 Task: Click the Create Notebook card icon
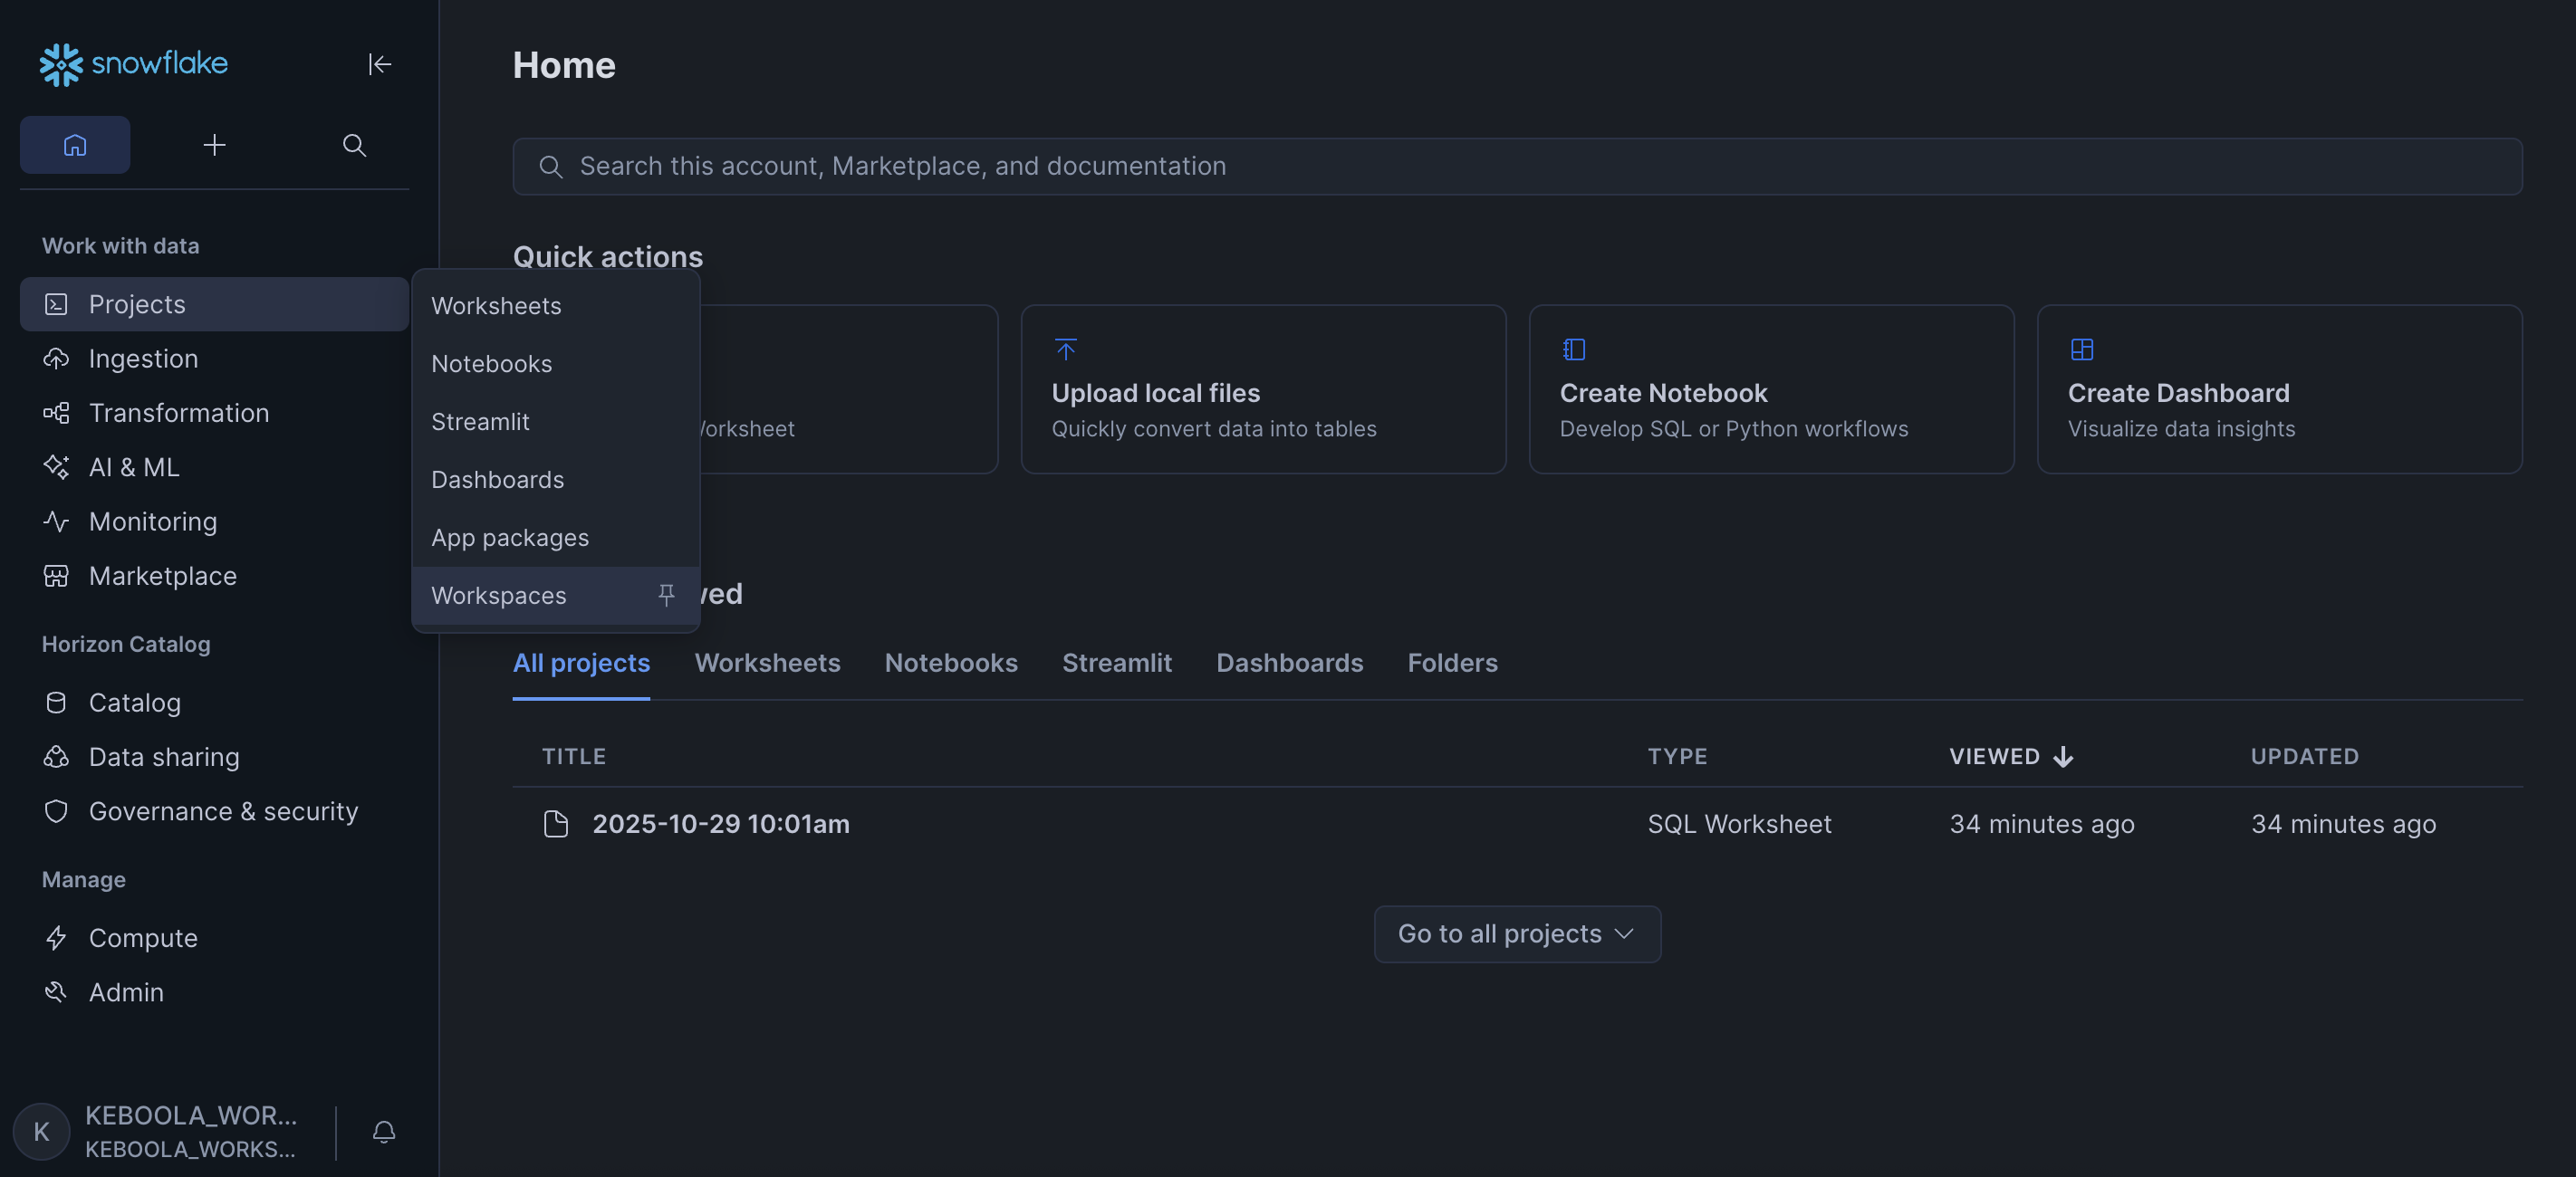pos(1573,349)
